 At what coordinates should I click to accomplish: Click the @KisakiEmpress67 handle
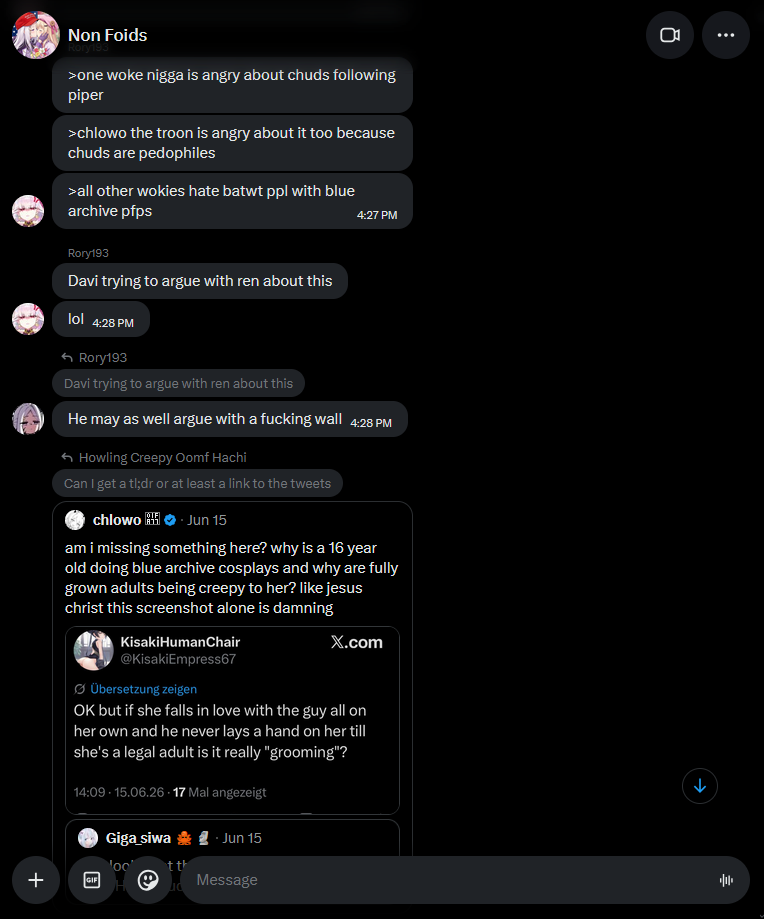click(178, 659)
